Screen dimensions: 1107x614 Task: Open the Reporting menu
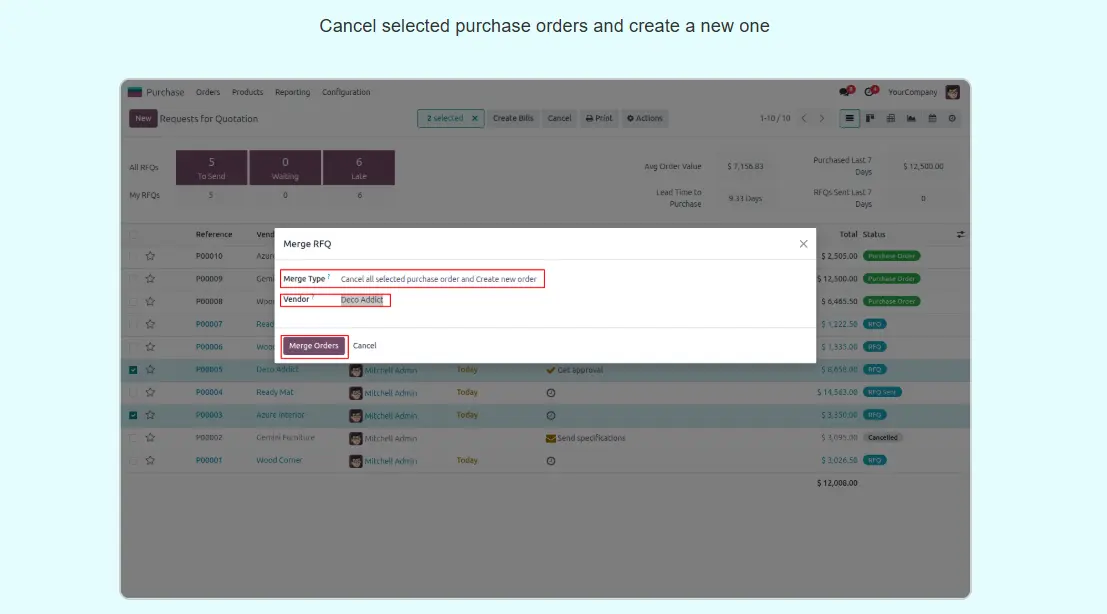292,92
